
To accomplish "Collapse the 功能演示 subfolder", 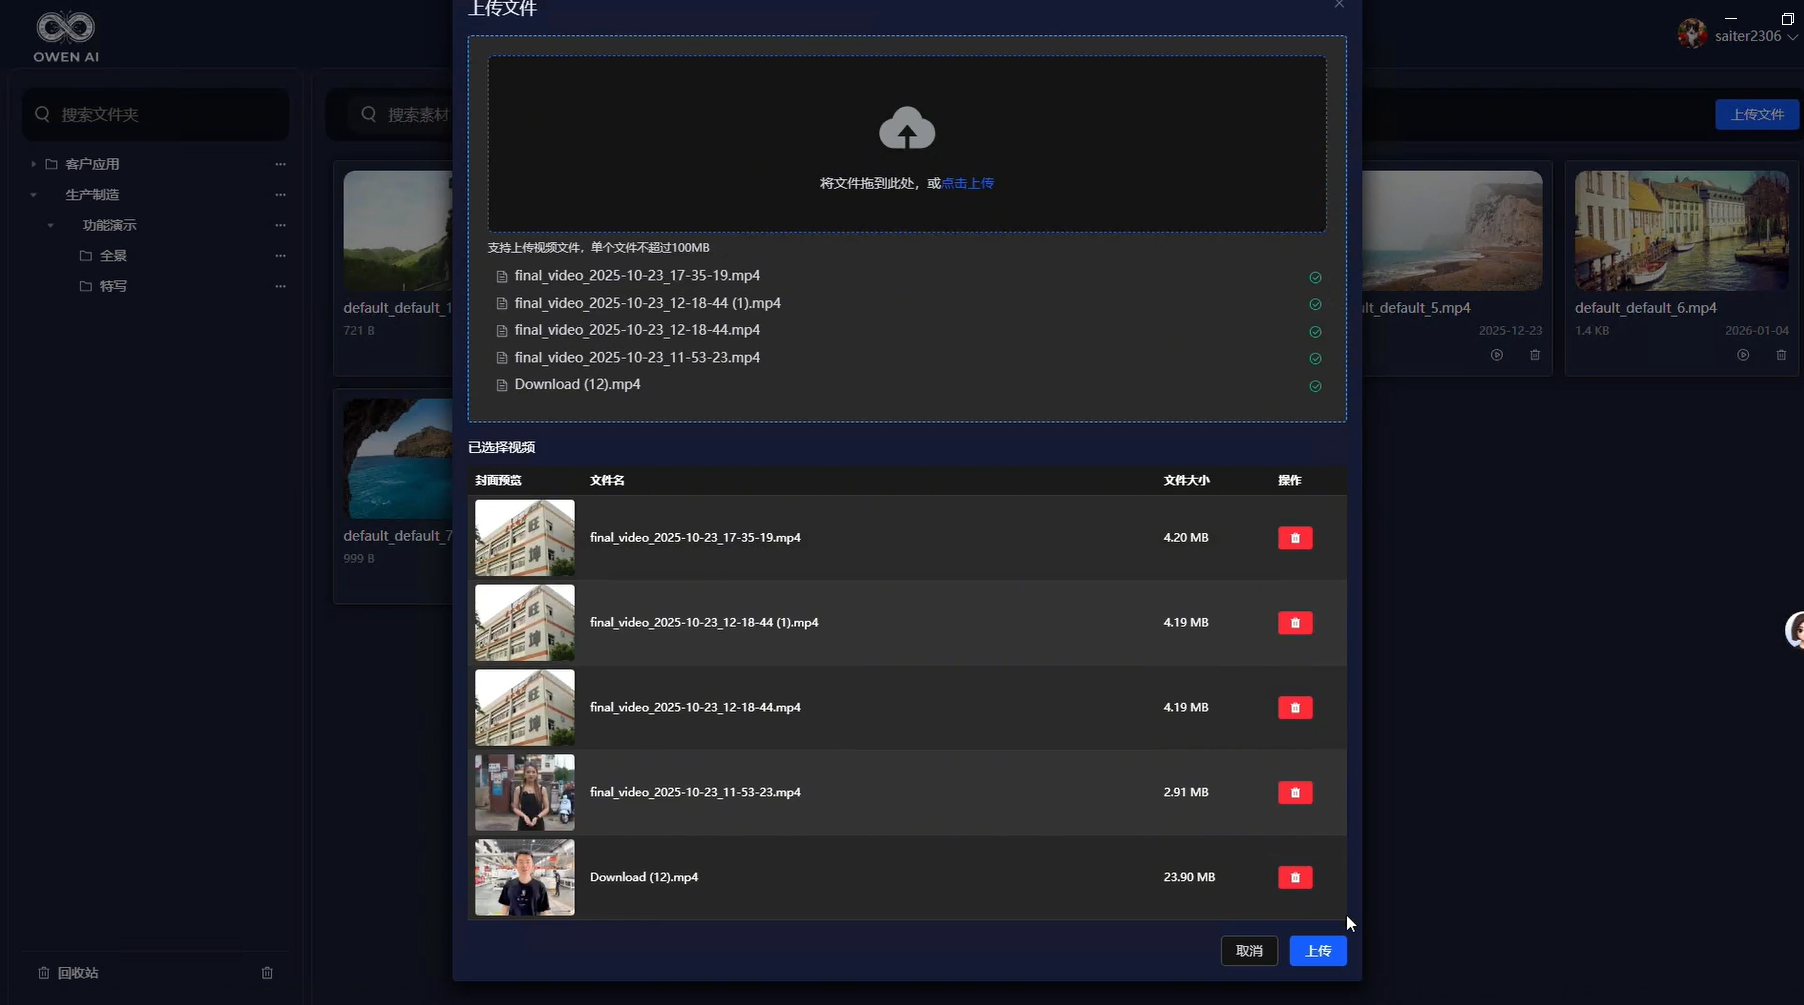I will coord(51,225).
